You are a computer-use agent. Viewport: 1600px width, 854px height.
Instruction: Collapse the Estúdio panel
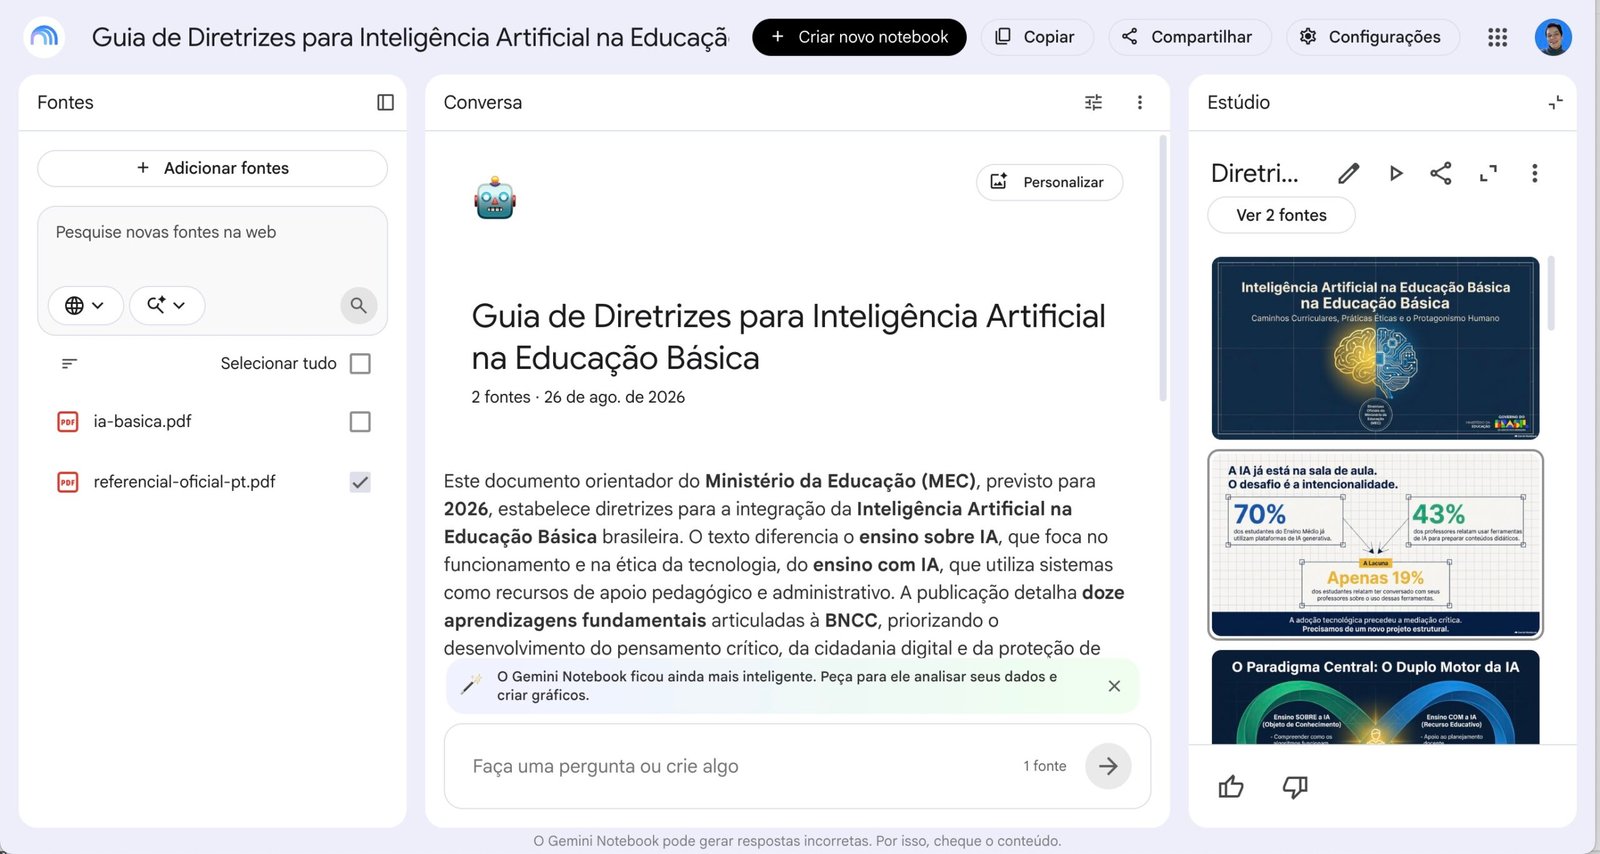[x=1555, y=102]
